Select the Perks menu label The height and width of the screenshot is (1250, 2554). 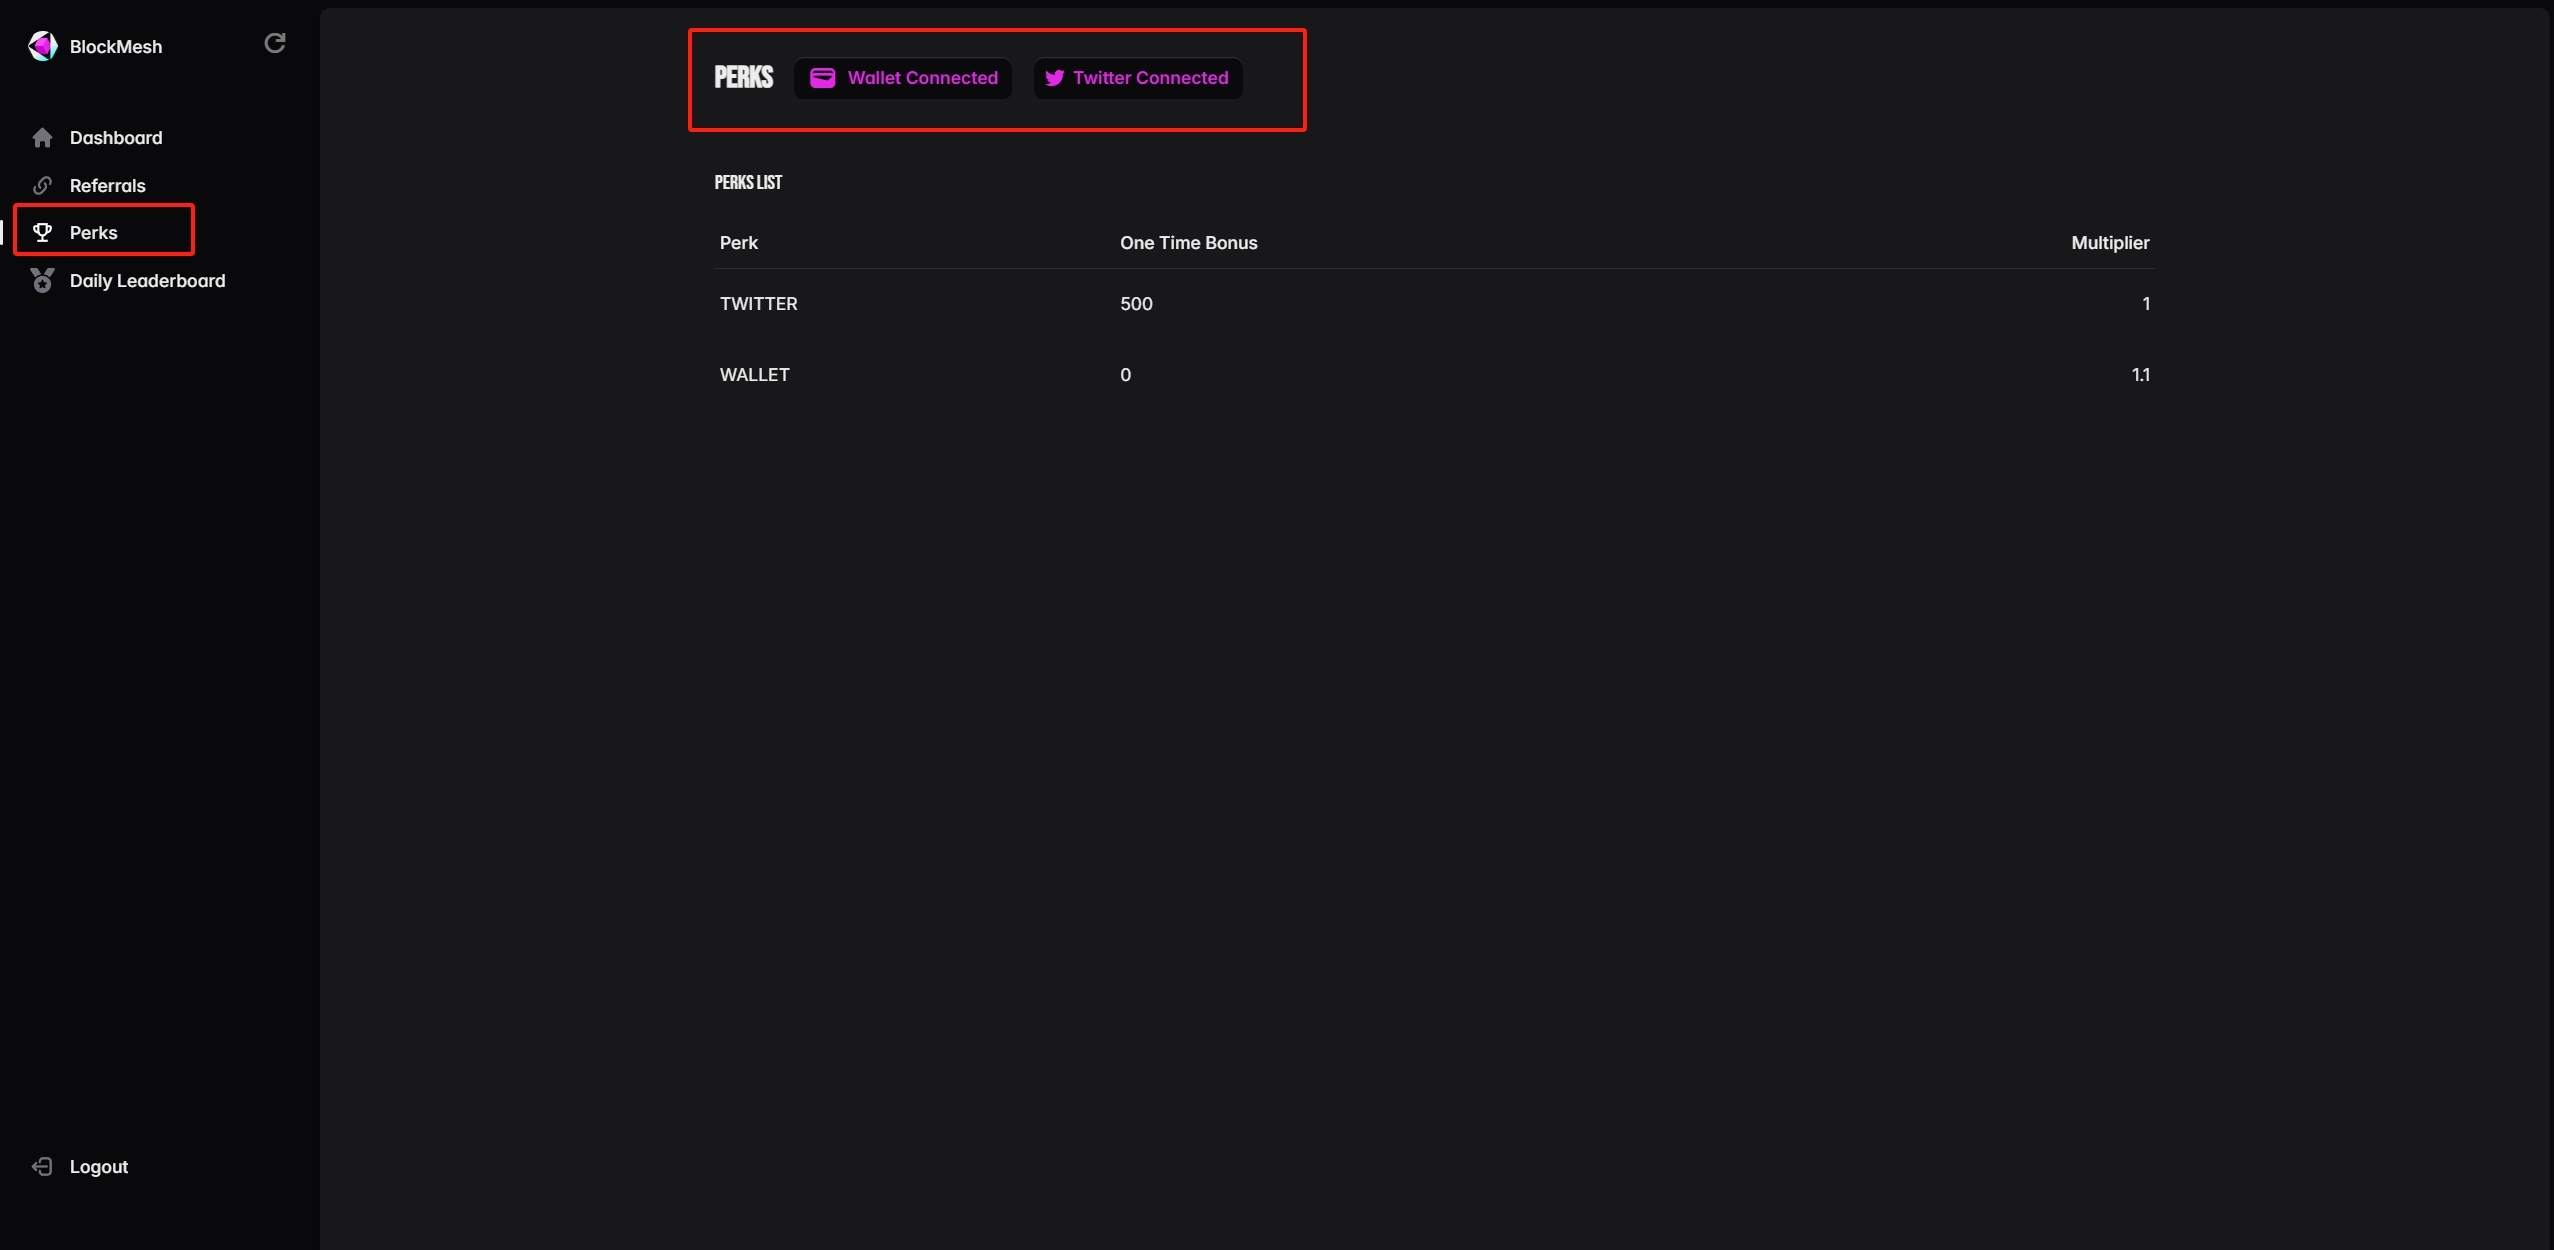pos(94,233)
